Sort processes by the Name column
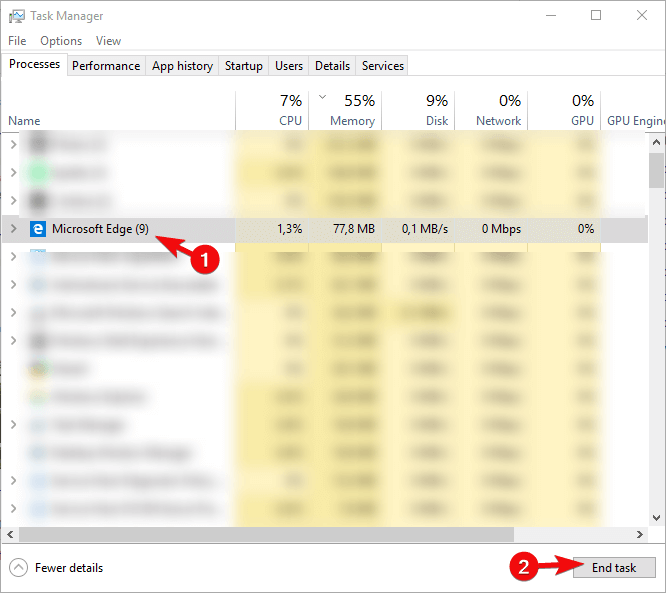Image resolution: width=666 pixels, height=593 pixels. [24, 121]
